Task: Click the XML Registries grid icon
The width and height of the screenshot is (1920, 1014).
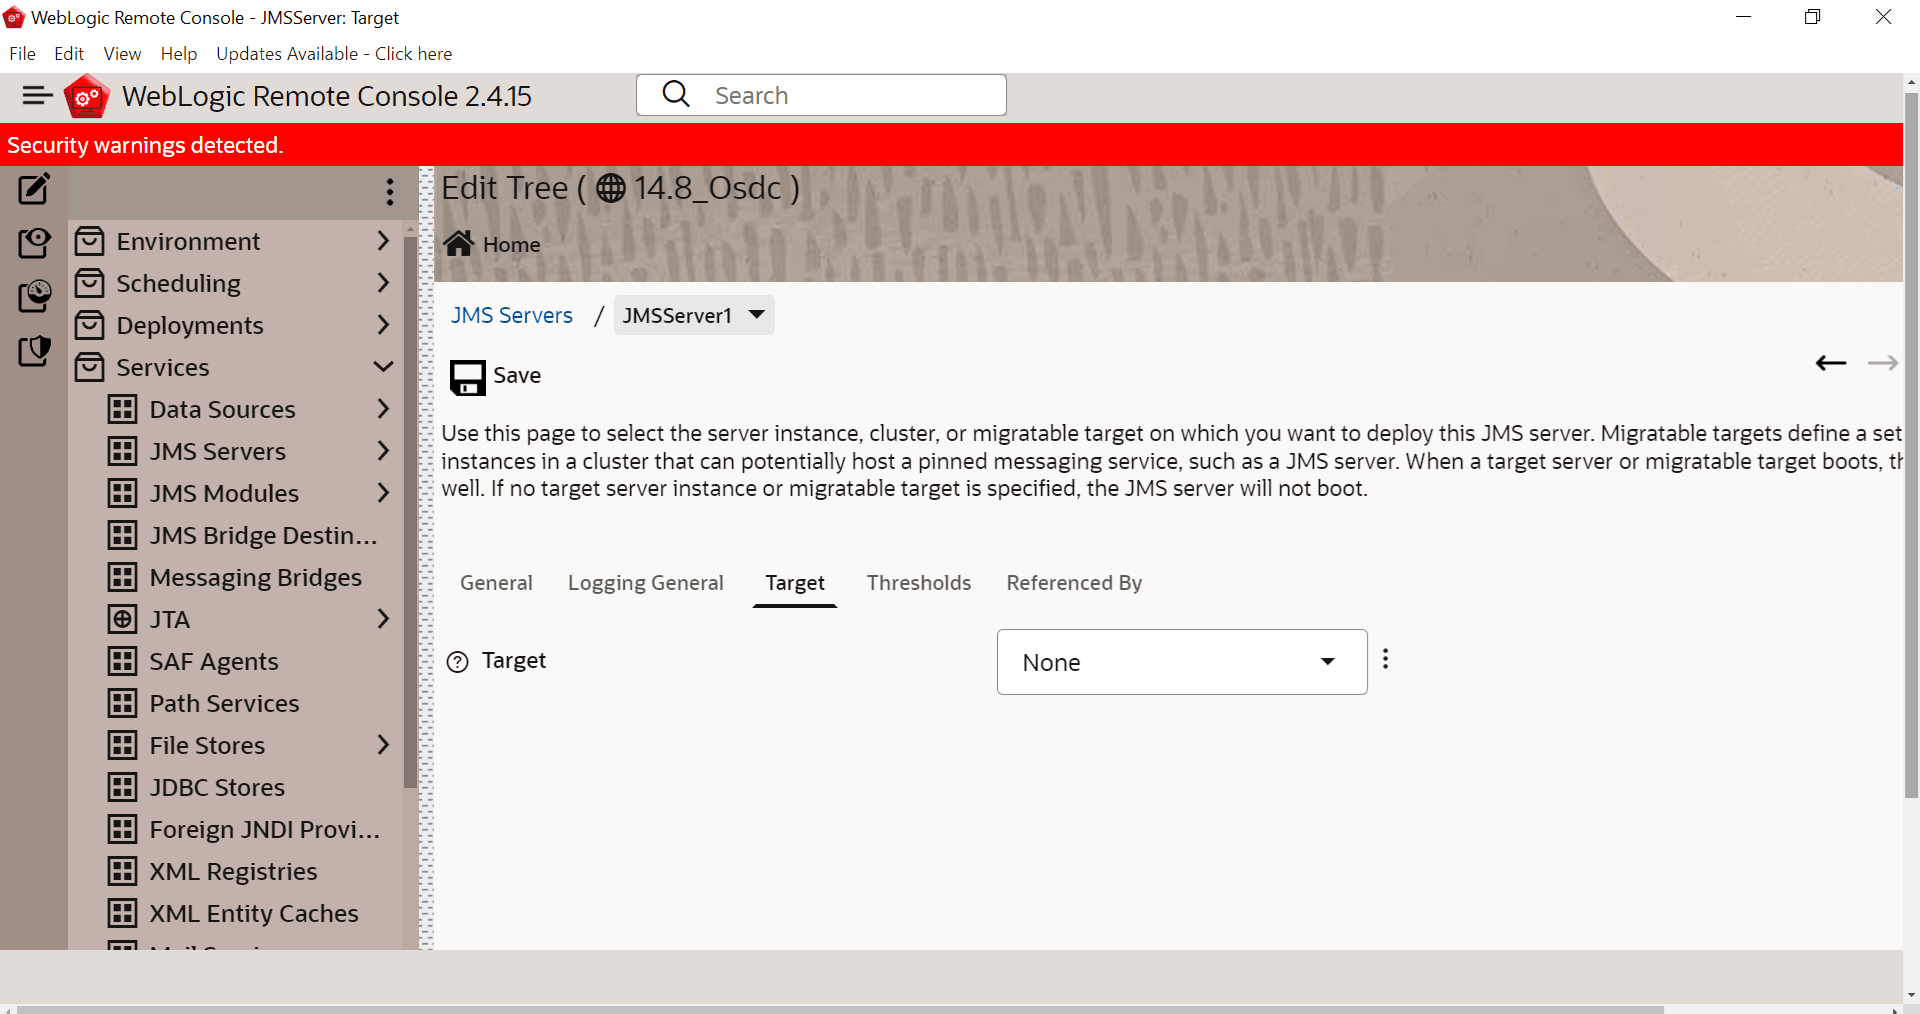Action: pos(123,871)
